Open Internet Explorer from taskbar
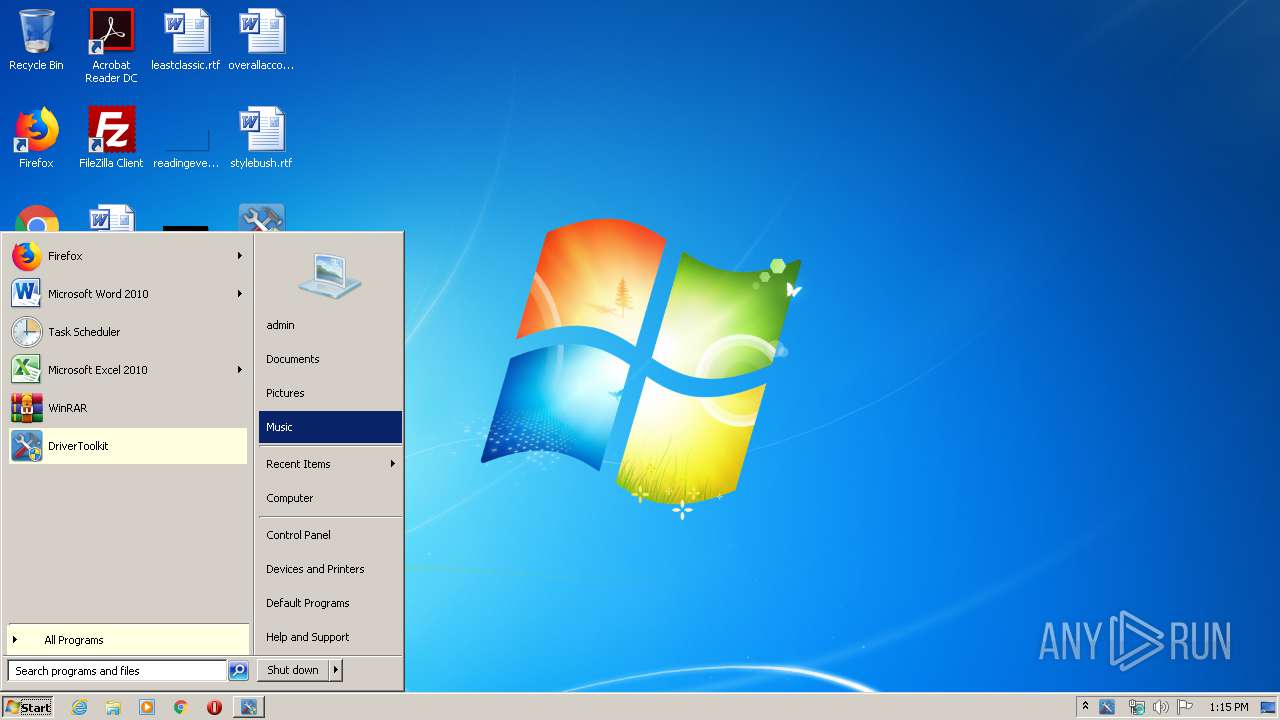This screenshot has height=720, width=1280. pos(79,707)
